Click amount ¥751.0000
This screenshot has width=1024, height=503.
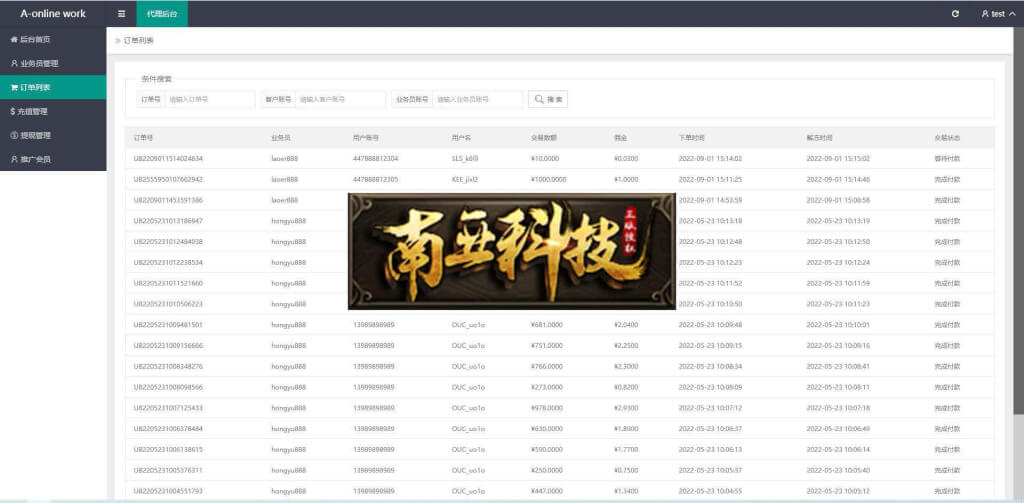point(547,346)
